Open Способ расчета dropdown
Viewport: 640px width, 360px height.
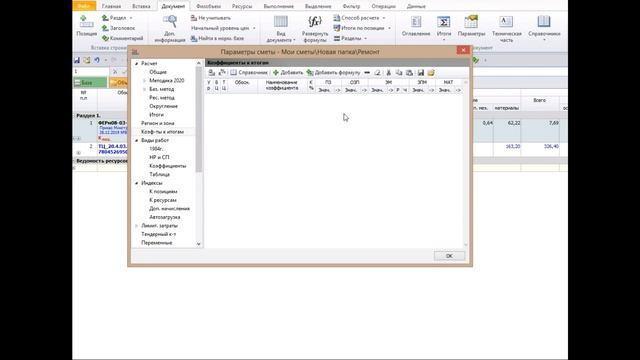pos(359,18)
